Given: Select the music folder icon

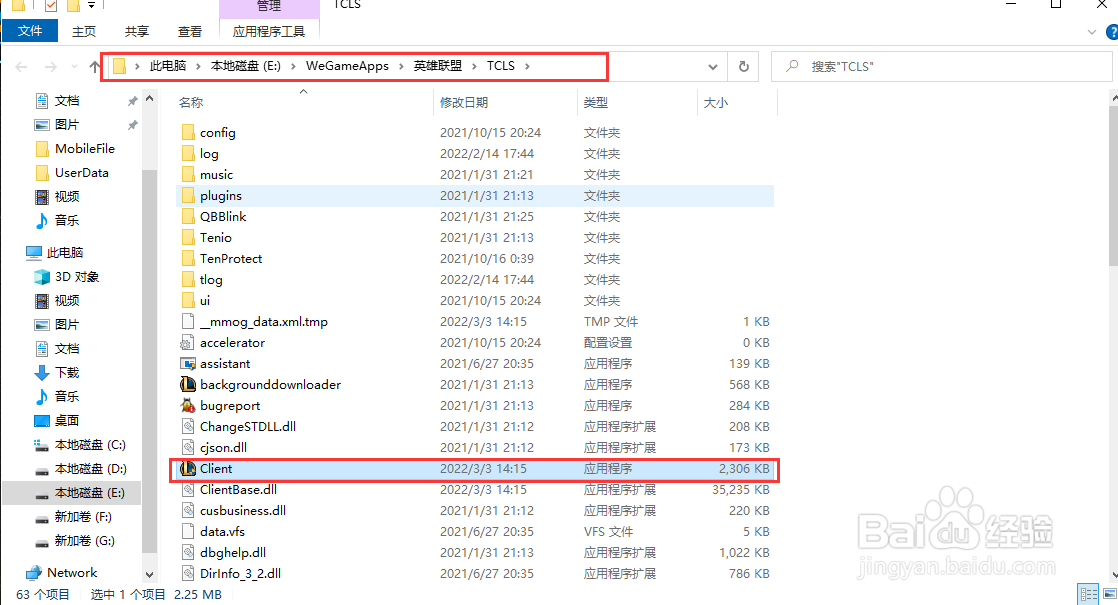Looking at the screenshot, I should click(x=188, y=175).
